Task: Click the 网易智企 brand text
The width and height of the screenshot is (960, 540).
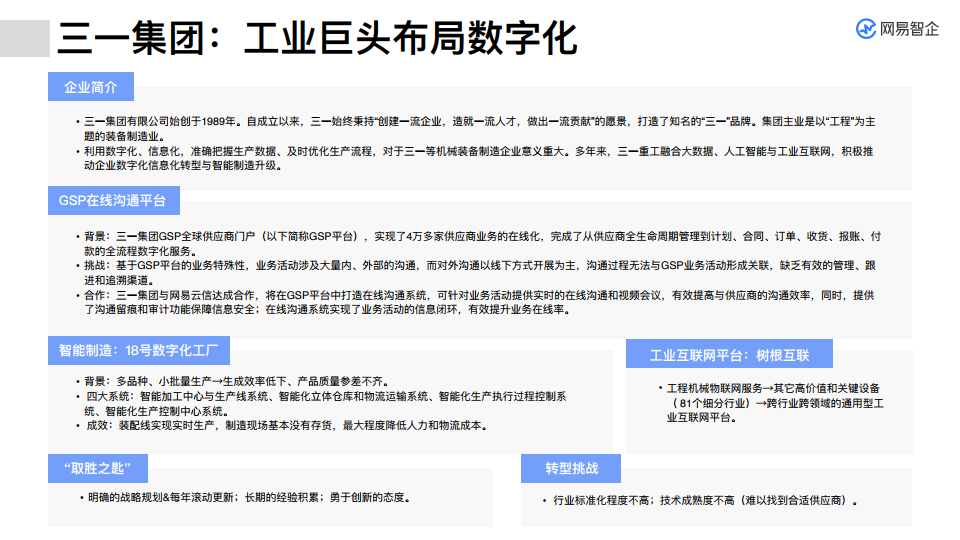Action: pos(909,29)
